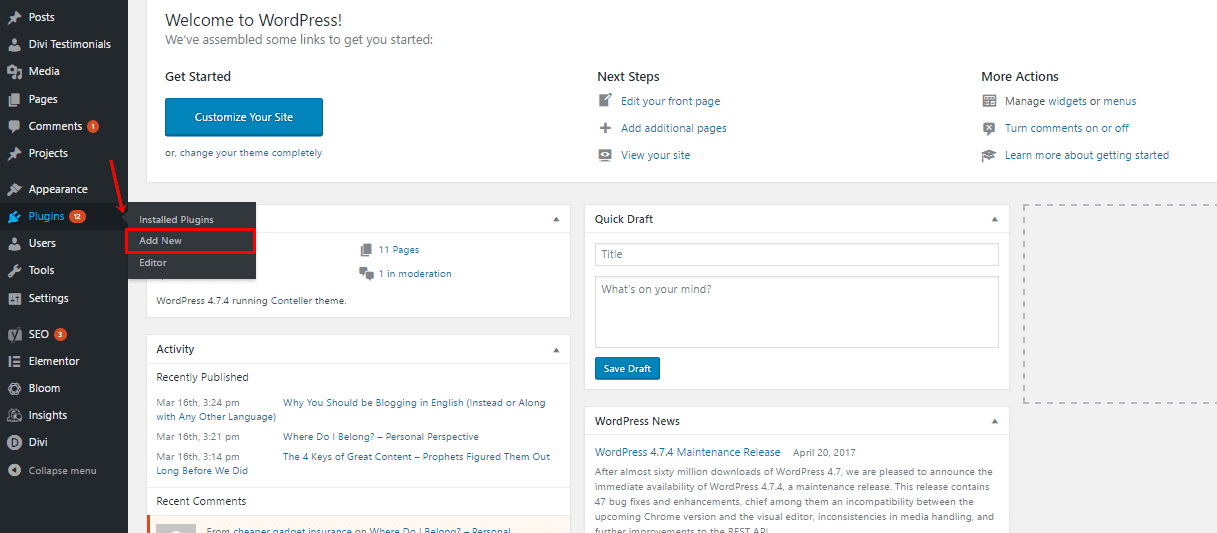Open the Yoast SEO icon in sidebar

14,335
